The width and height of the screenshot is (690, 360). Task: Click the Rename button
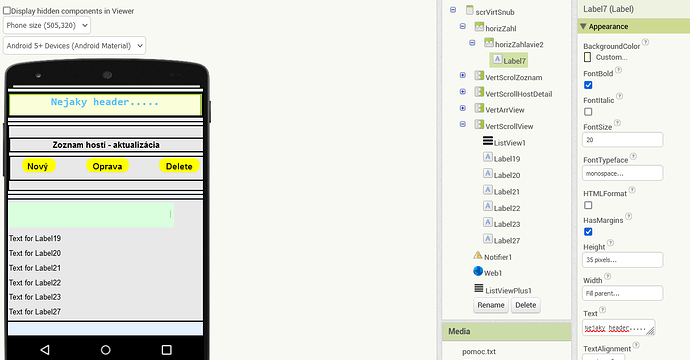[x=491, y=305]
